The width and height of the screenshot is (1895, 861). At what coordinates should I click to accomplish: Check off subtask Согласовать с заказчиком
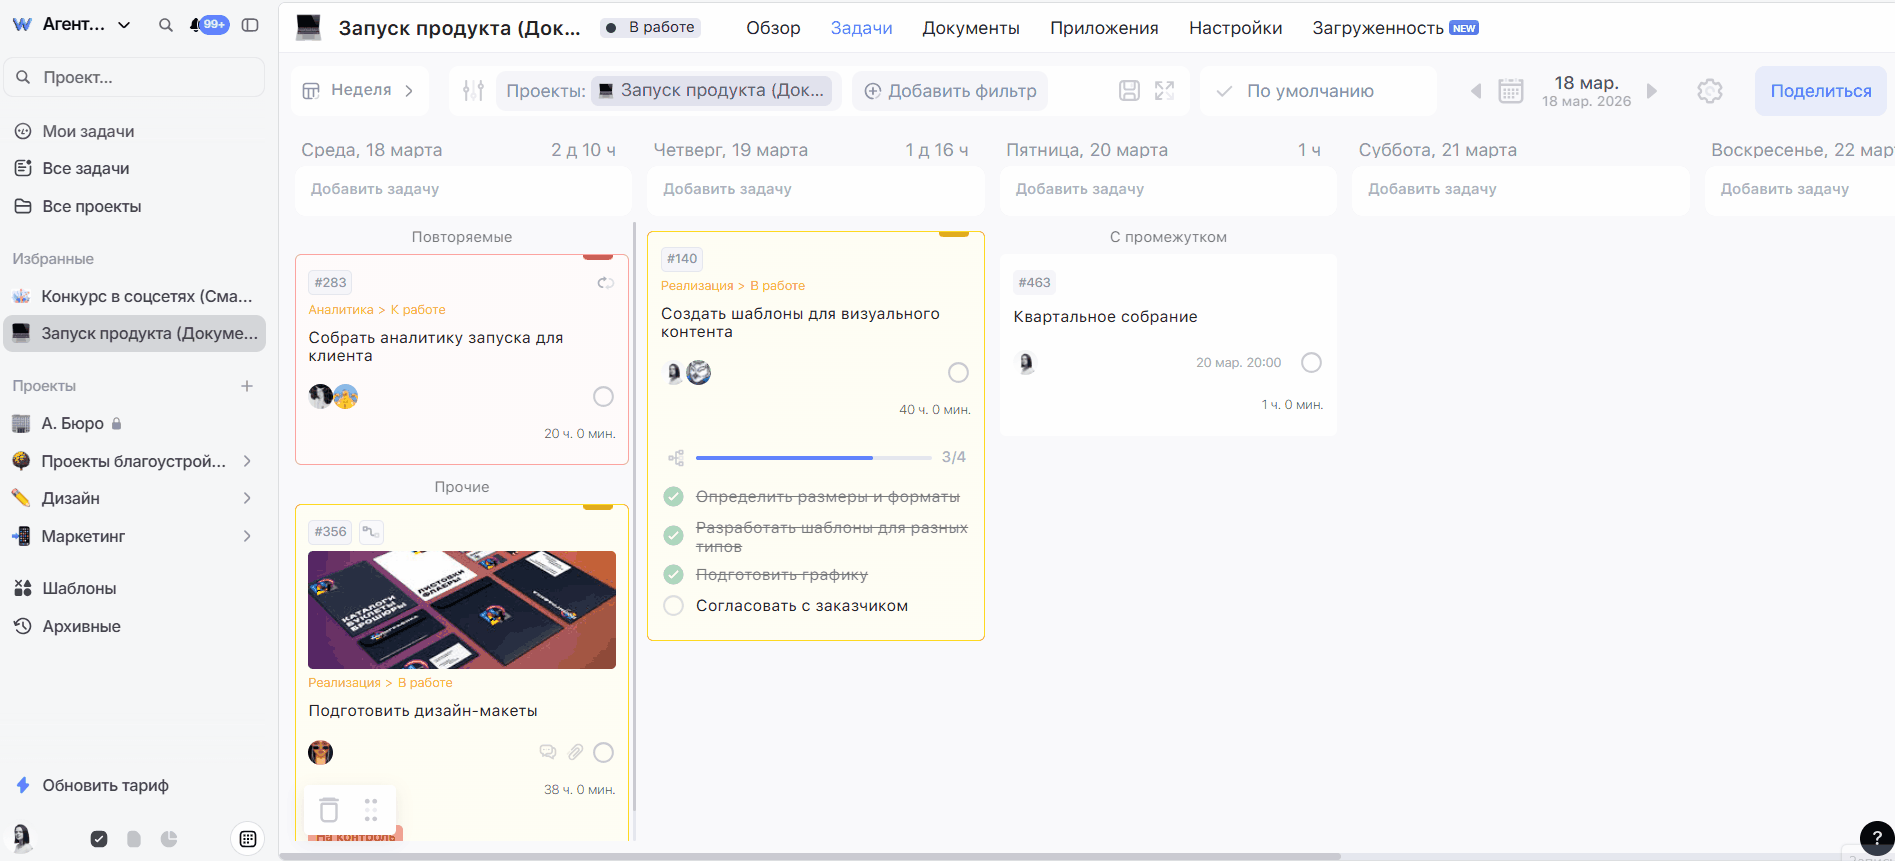[x=674, y=606]
